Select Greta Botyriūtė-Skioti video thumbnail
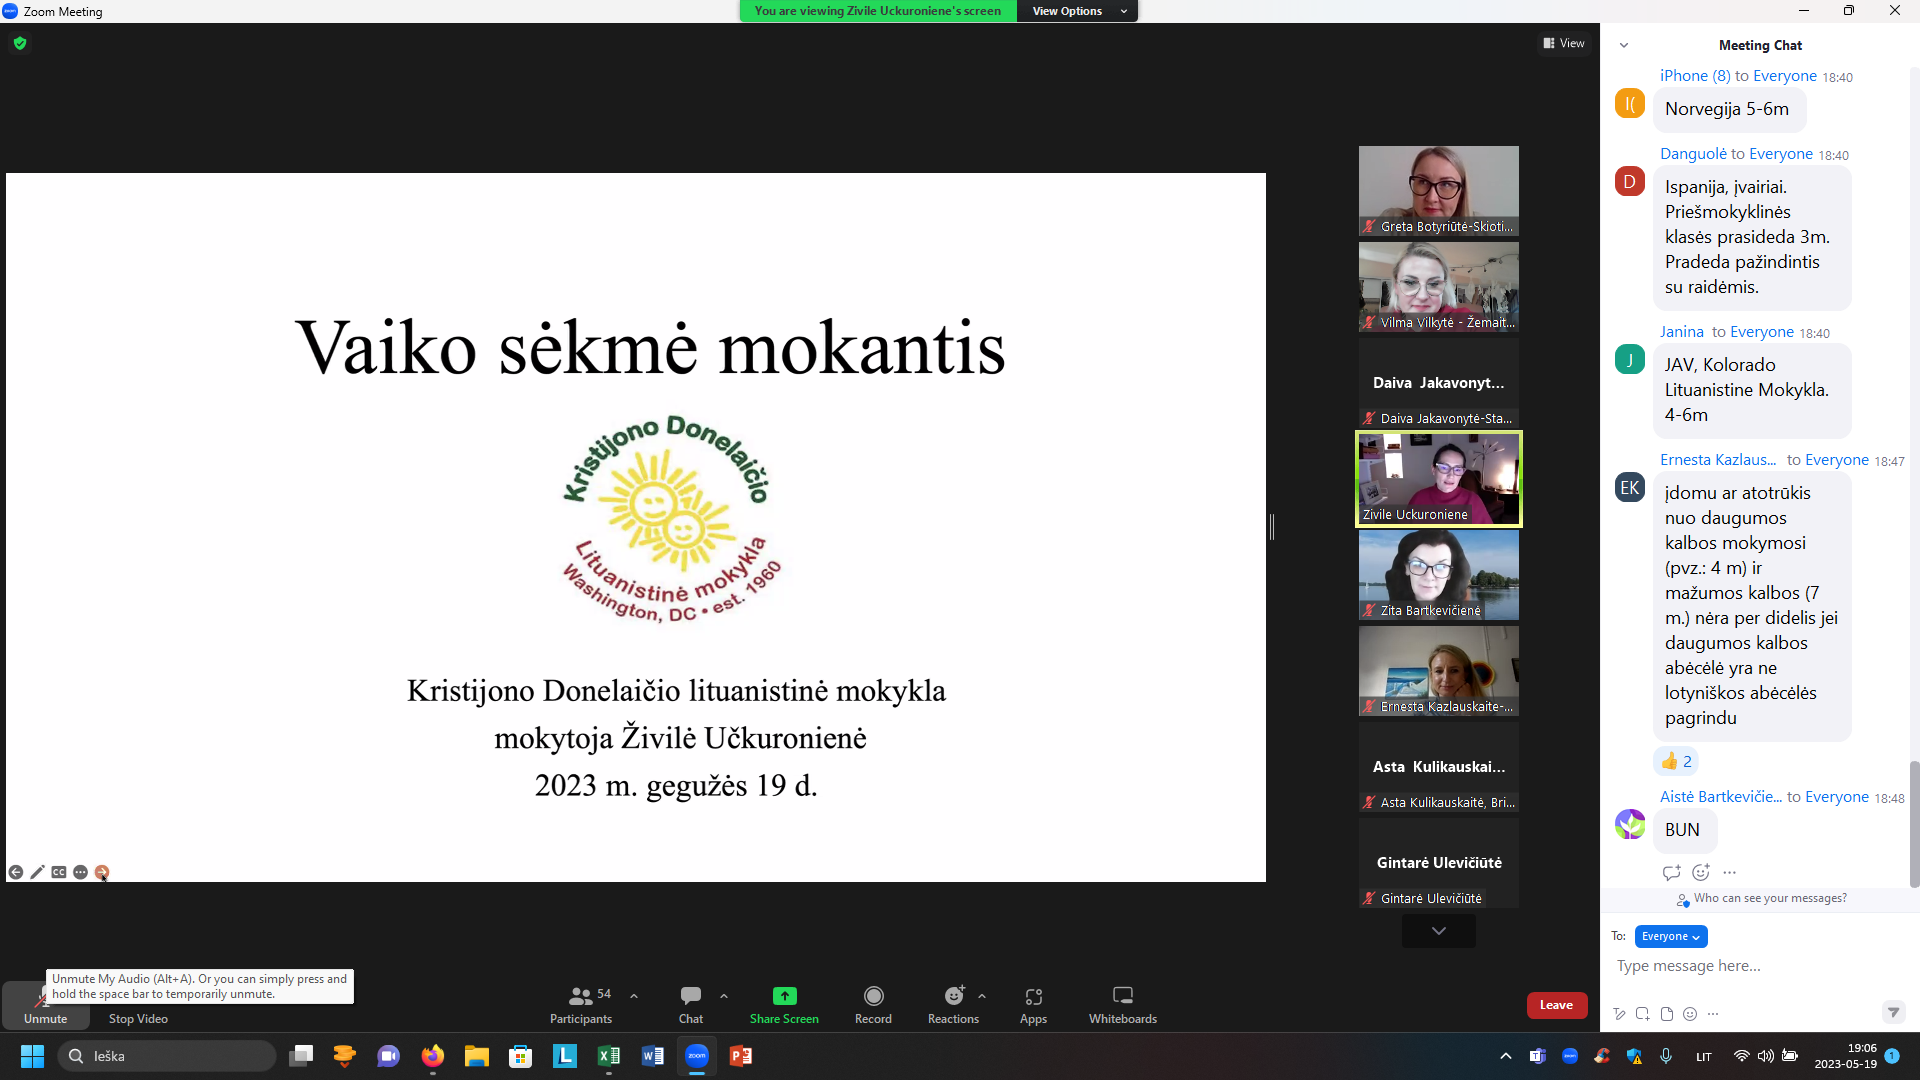The height and width of the screenshot is (1080, 1920). pos(1439,191)
